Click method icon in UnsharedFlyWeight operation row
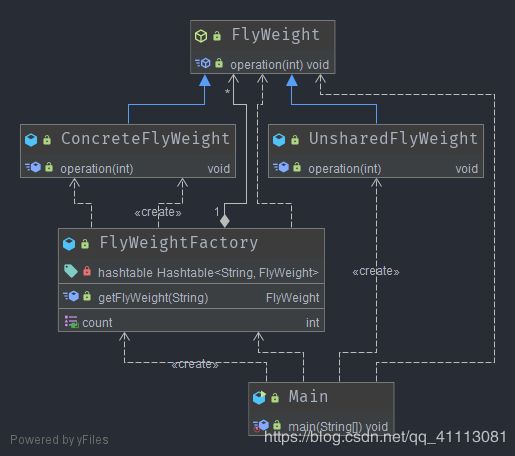Screen dimensions: 515x456 (x=281, y=167)
